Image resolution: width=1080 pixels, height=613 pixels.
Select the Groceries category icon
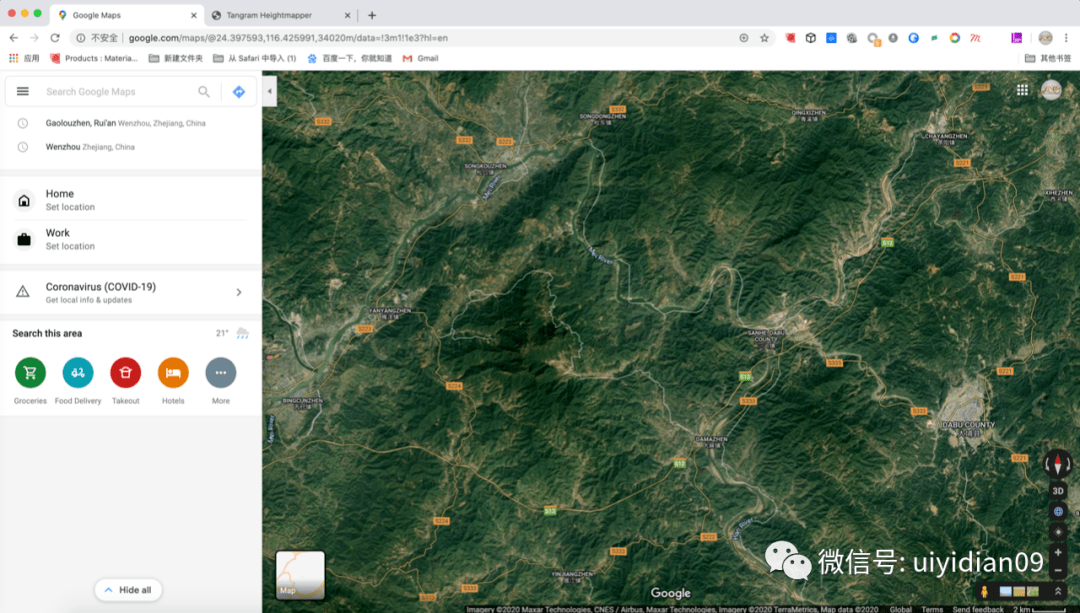pyautogui.click(x=30, y=372)
